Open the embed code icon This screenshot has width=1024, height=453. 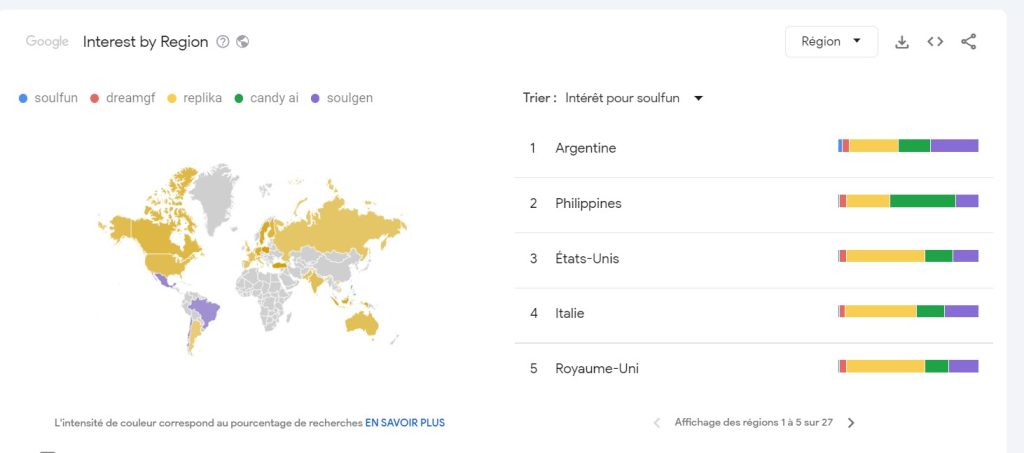pos(935,42)
